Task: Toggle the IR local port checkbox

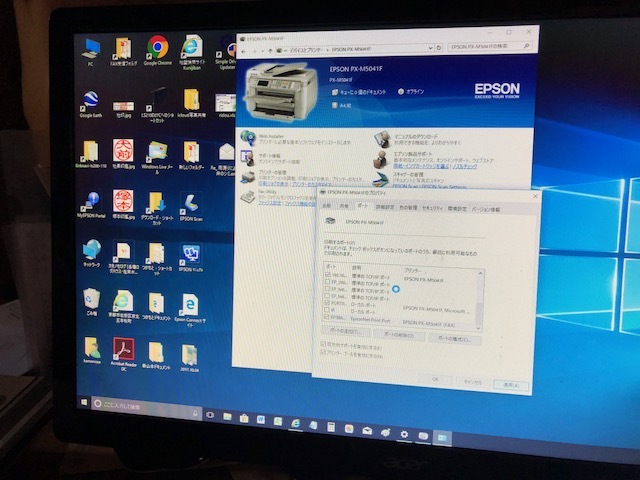Action: click(327, 309)
